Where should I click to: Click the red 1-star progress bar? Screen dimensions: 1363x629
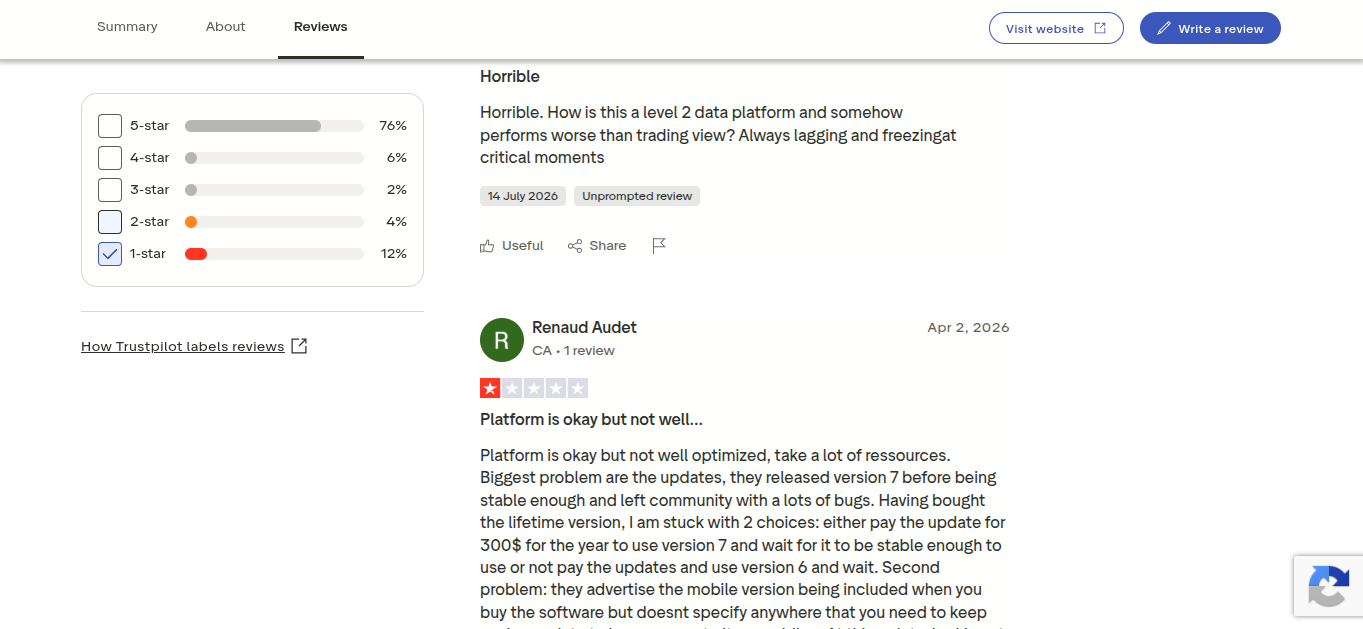tap(274, 254)
